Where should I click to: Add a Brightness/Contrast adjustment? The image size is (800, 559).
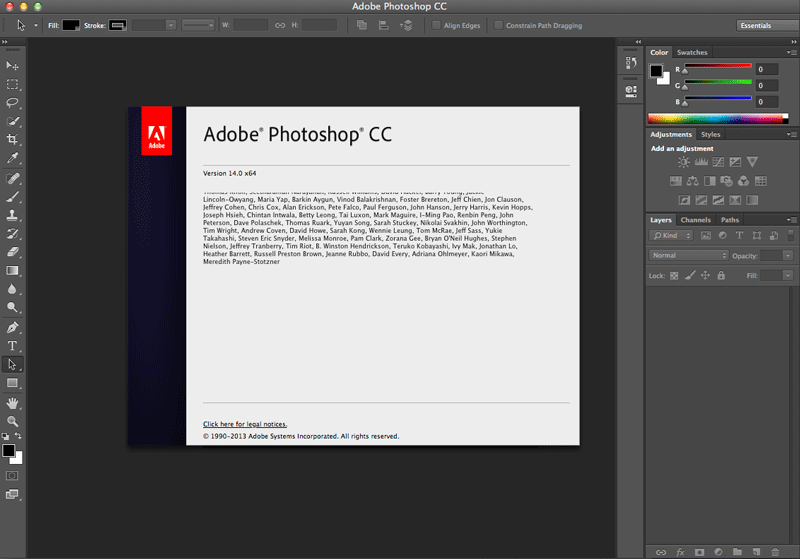(x=684, y=162)
